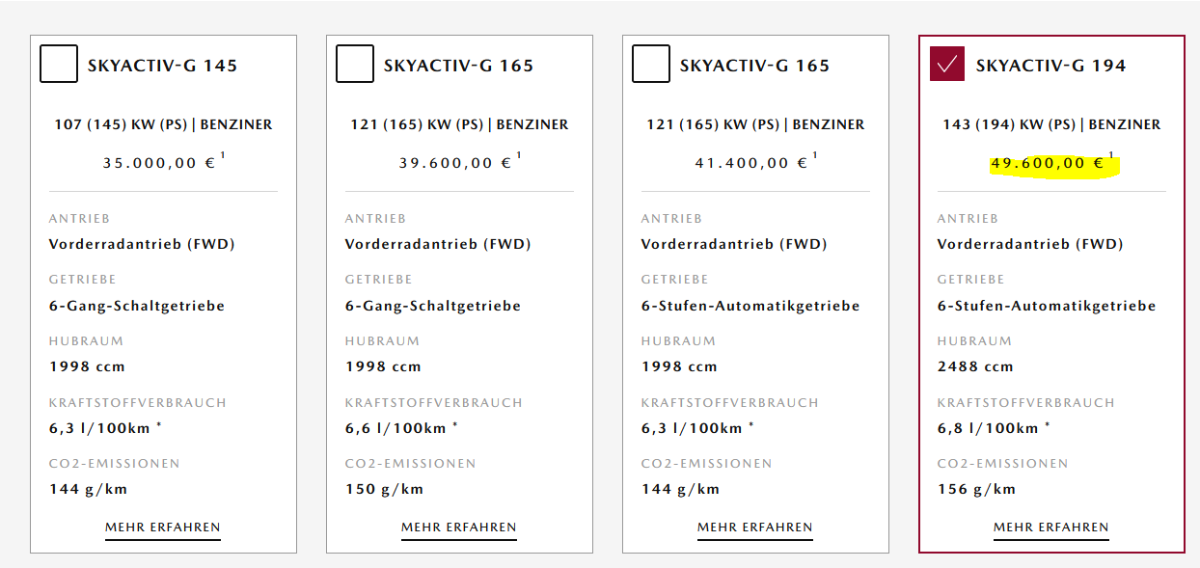This screenshot has height=568, width=1200.
Task: Click the 107 (145) KW (PS) | Benziner text
Action: 163,125
